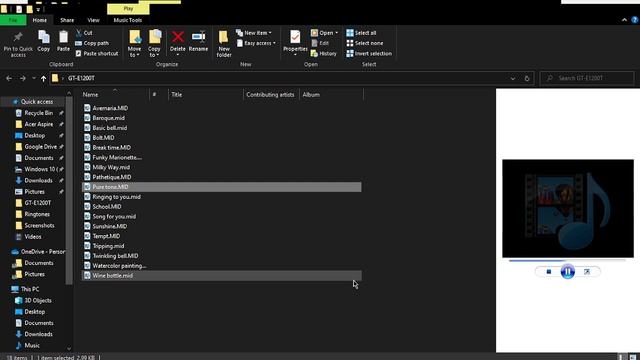
Task: Pause playback in preview pane
Action: pyautogui.click(x=568, y=271)
